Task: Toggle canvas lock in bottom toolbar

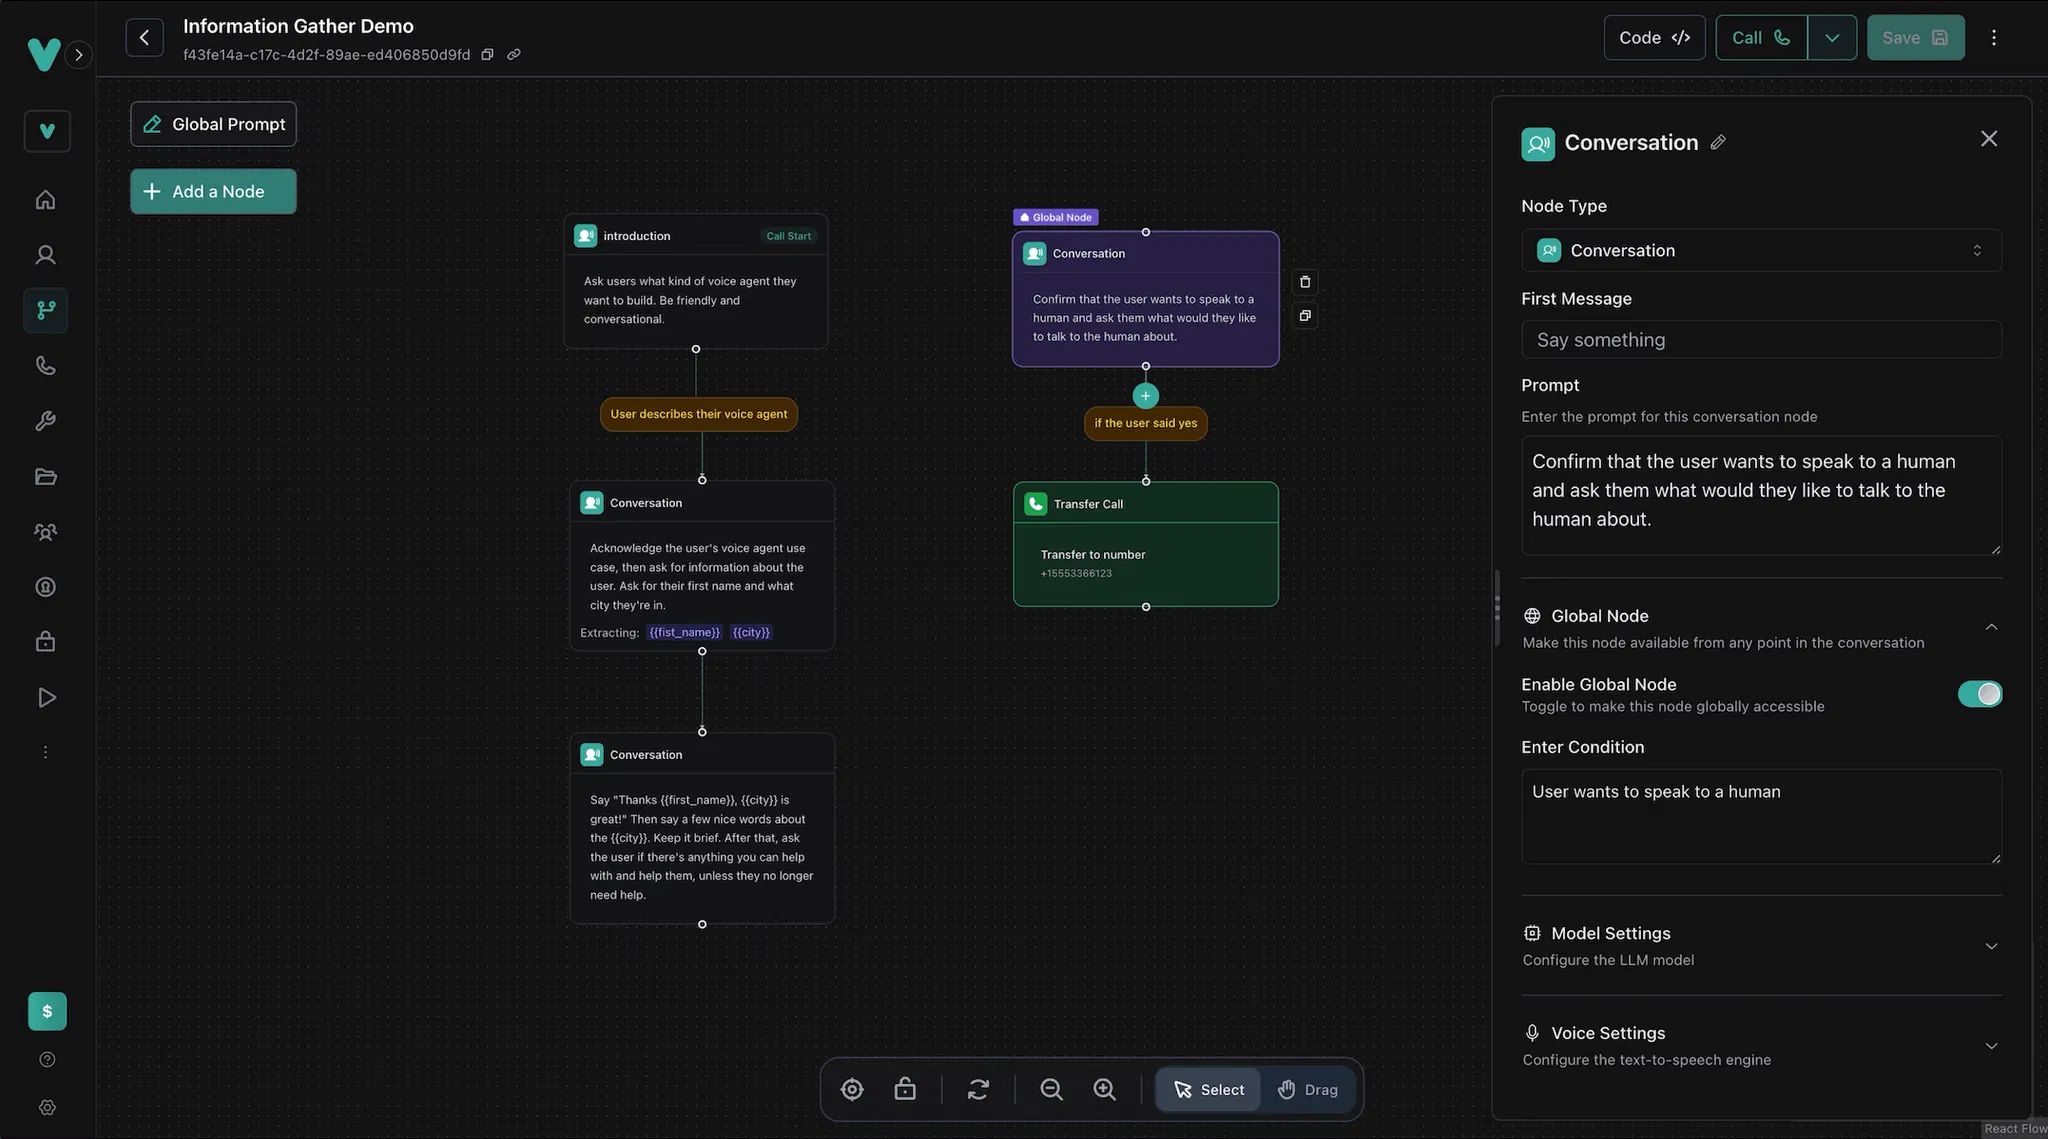Action: 905,1089
